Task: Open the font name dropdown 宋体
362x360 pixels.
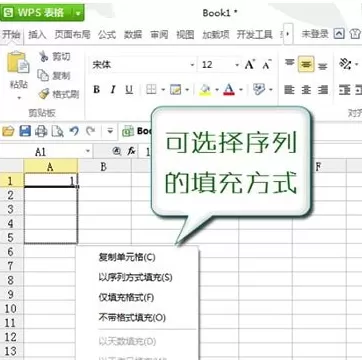Action: pos(192,65)
